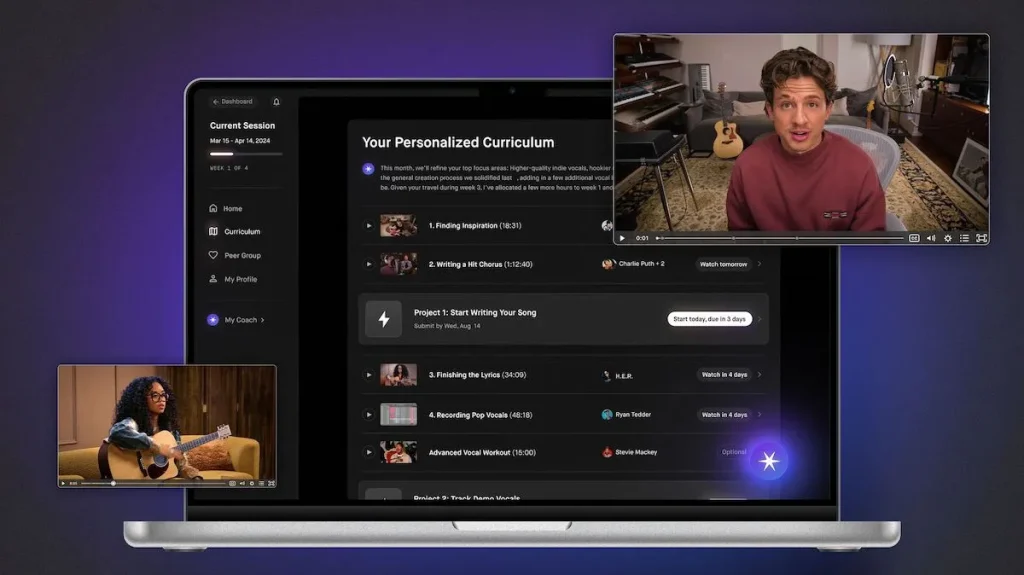
Task: Click the Home icon in sidebar
Action: click(213, 208)
